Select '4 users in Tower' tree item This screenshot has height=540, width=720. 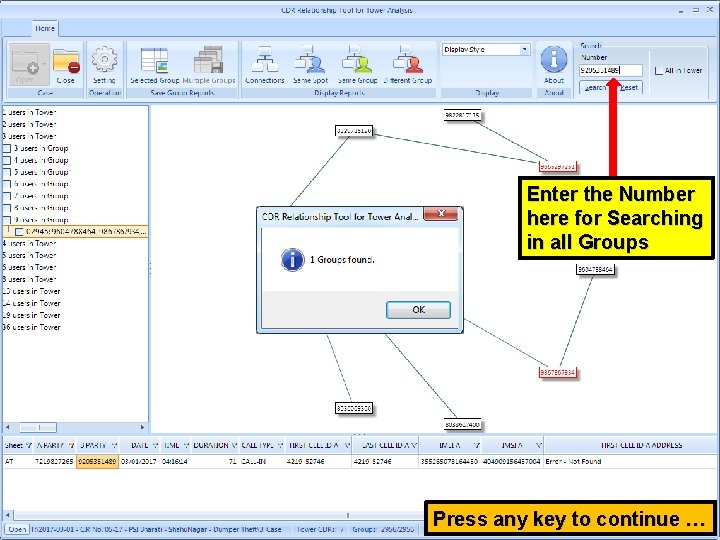pyautogui.click(x=29, y=243)
